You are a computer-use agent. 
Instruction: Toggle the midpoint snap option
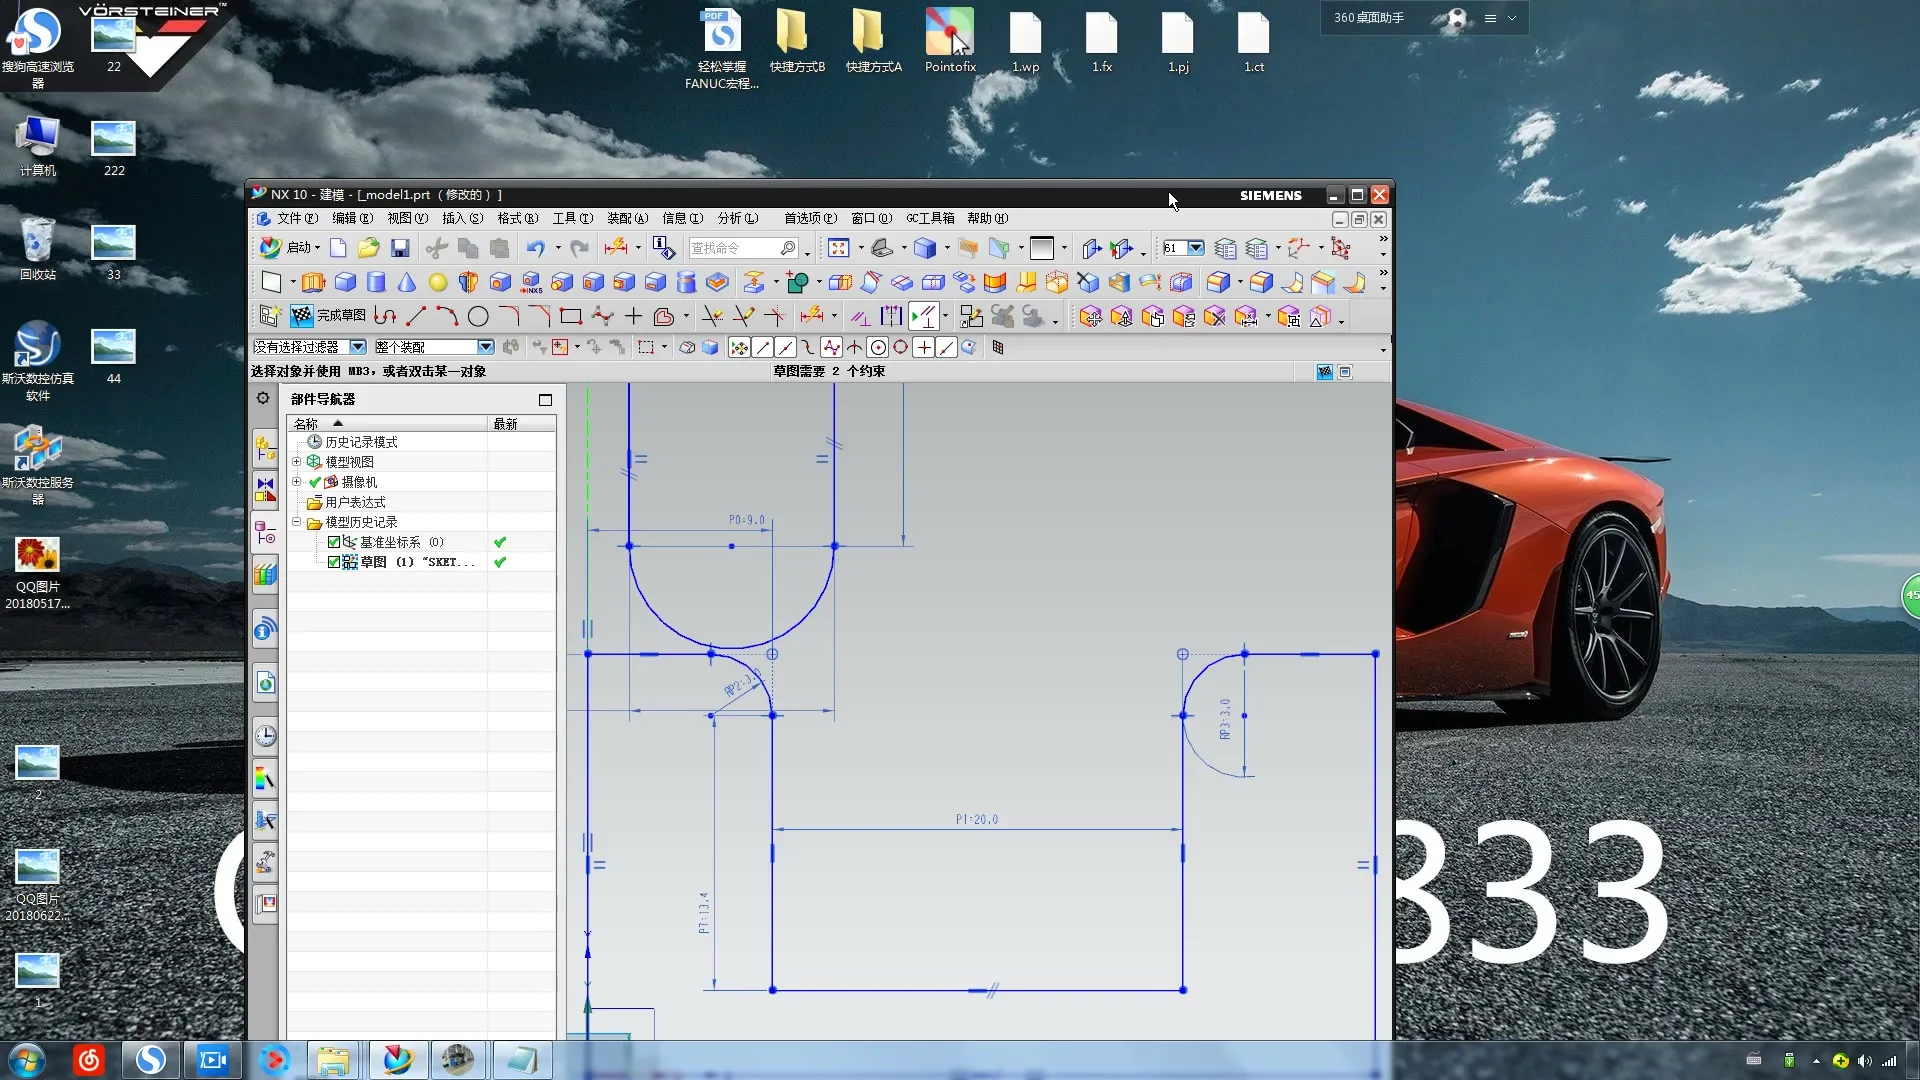(786, 347)
